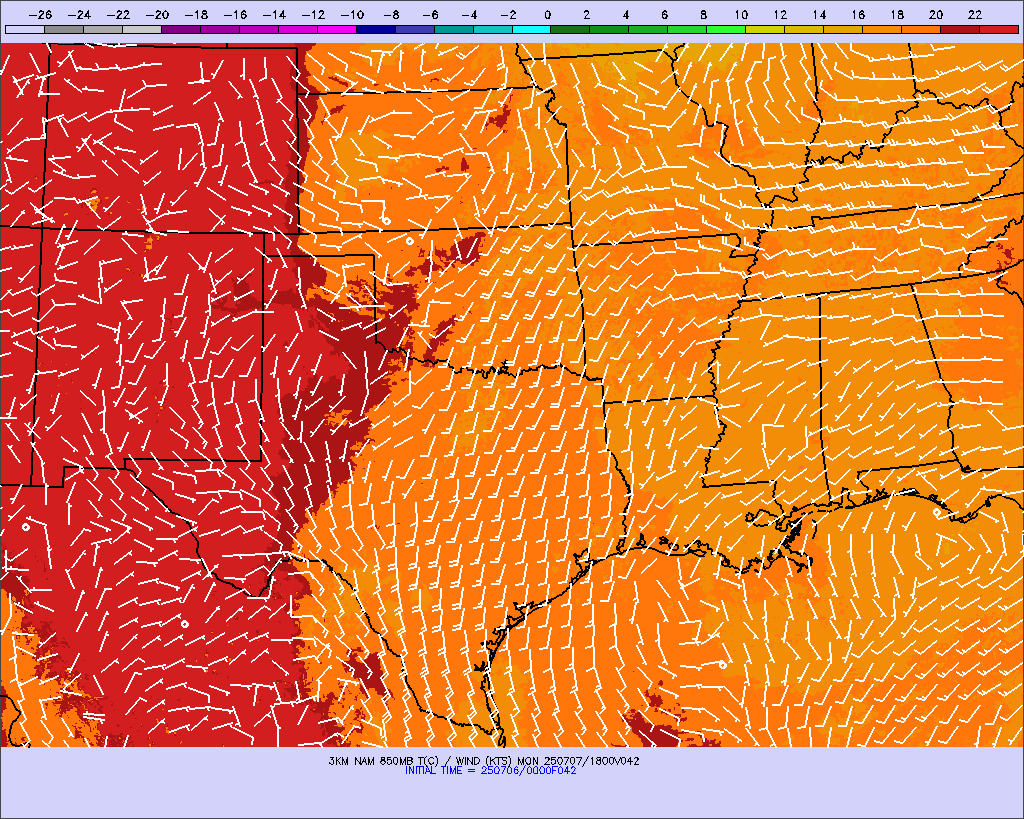The image size is (1024, 819).
Task: Select the yellow swatch between 10 and 12
Action: [765, 29]
